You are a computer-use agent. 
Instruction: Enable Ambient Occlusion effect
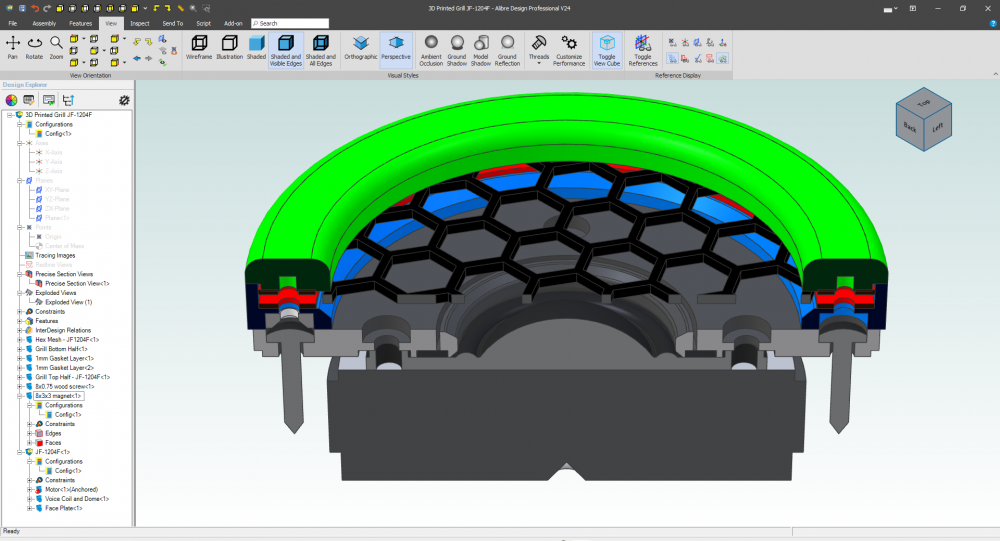click(431, 48)
